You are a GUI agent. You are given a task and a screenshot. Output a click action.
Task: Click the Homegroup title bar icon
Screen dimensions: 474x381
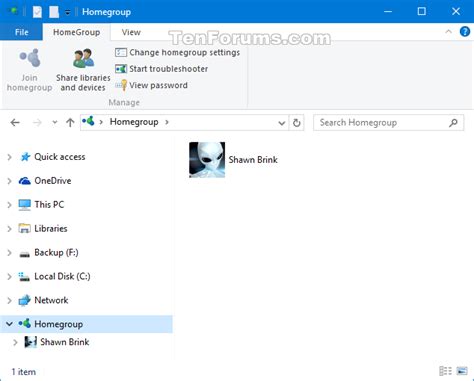(13, 11)
